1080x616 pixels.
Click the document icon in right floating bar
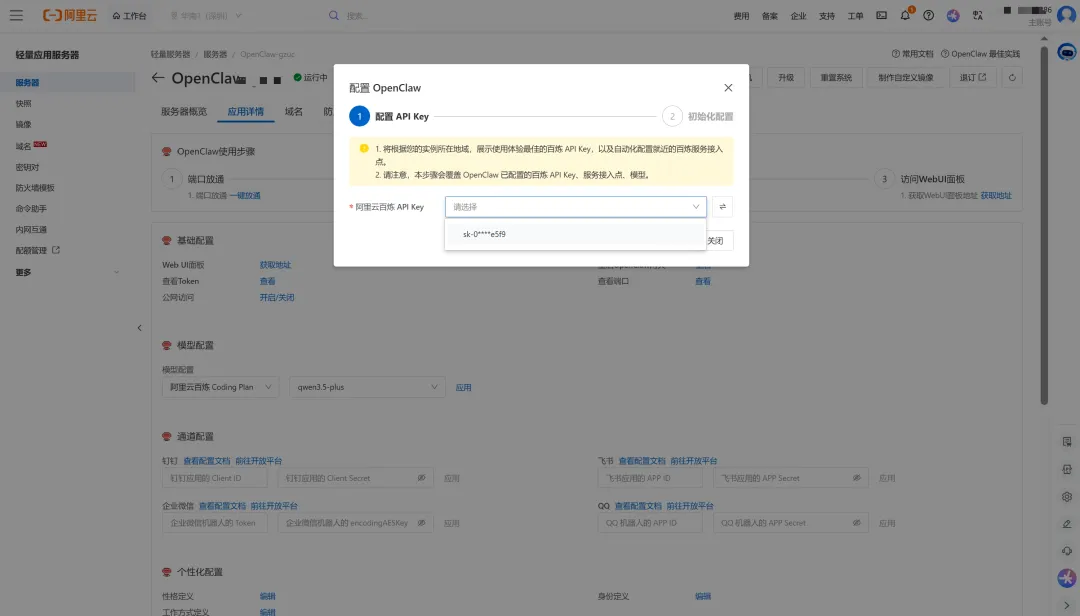point(1067,442)
